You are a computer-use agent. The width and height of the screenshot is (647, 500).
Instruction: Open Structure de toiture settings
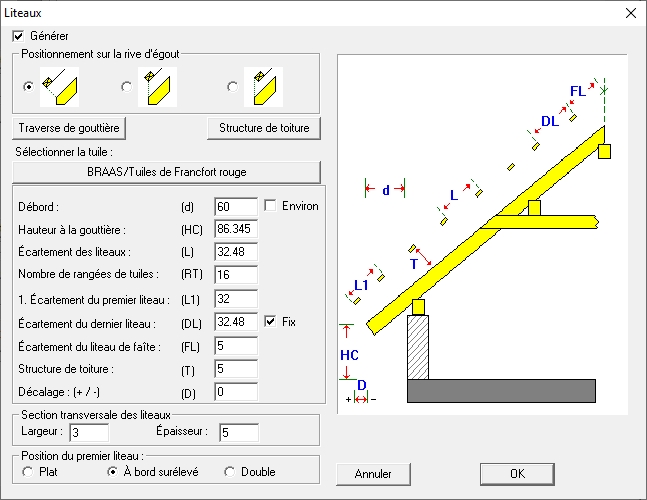(x=264, y=128)
